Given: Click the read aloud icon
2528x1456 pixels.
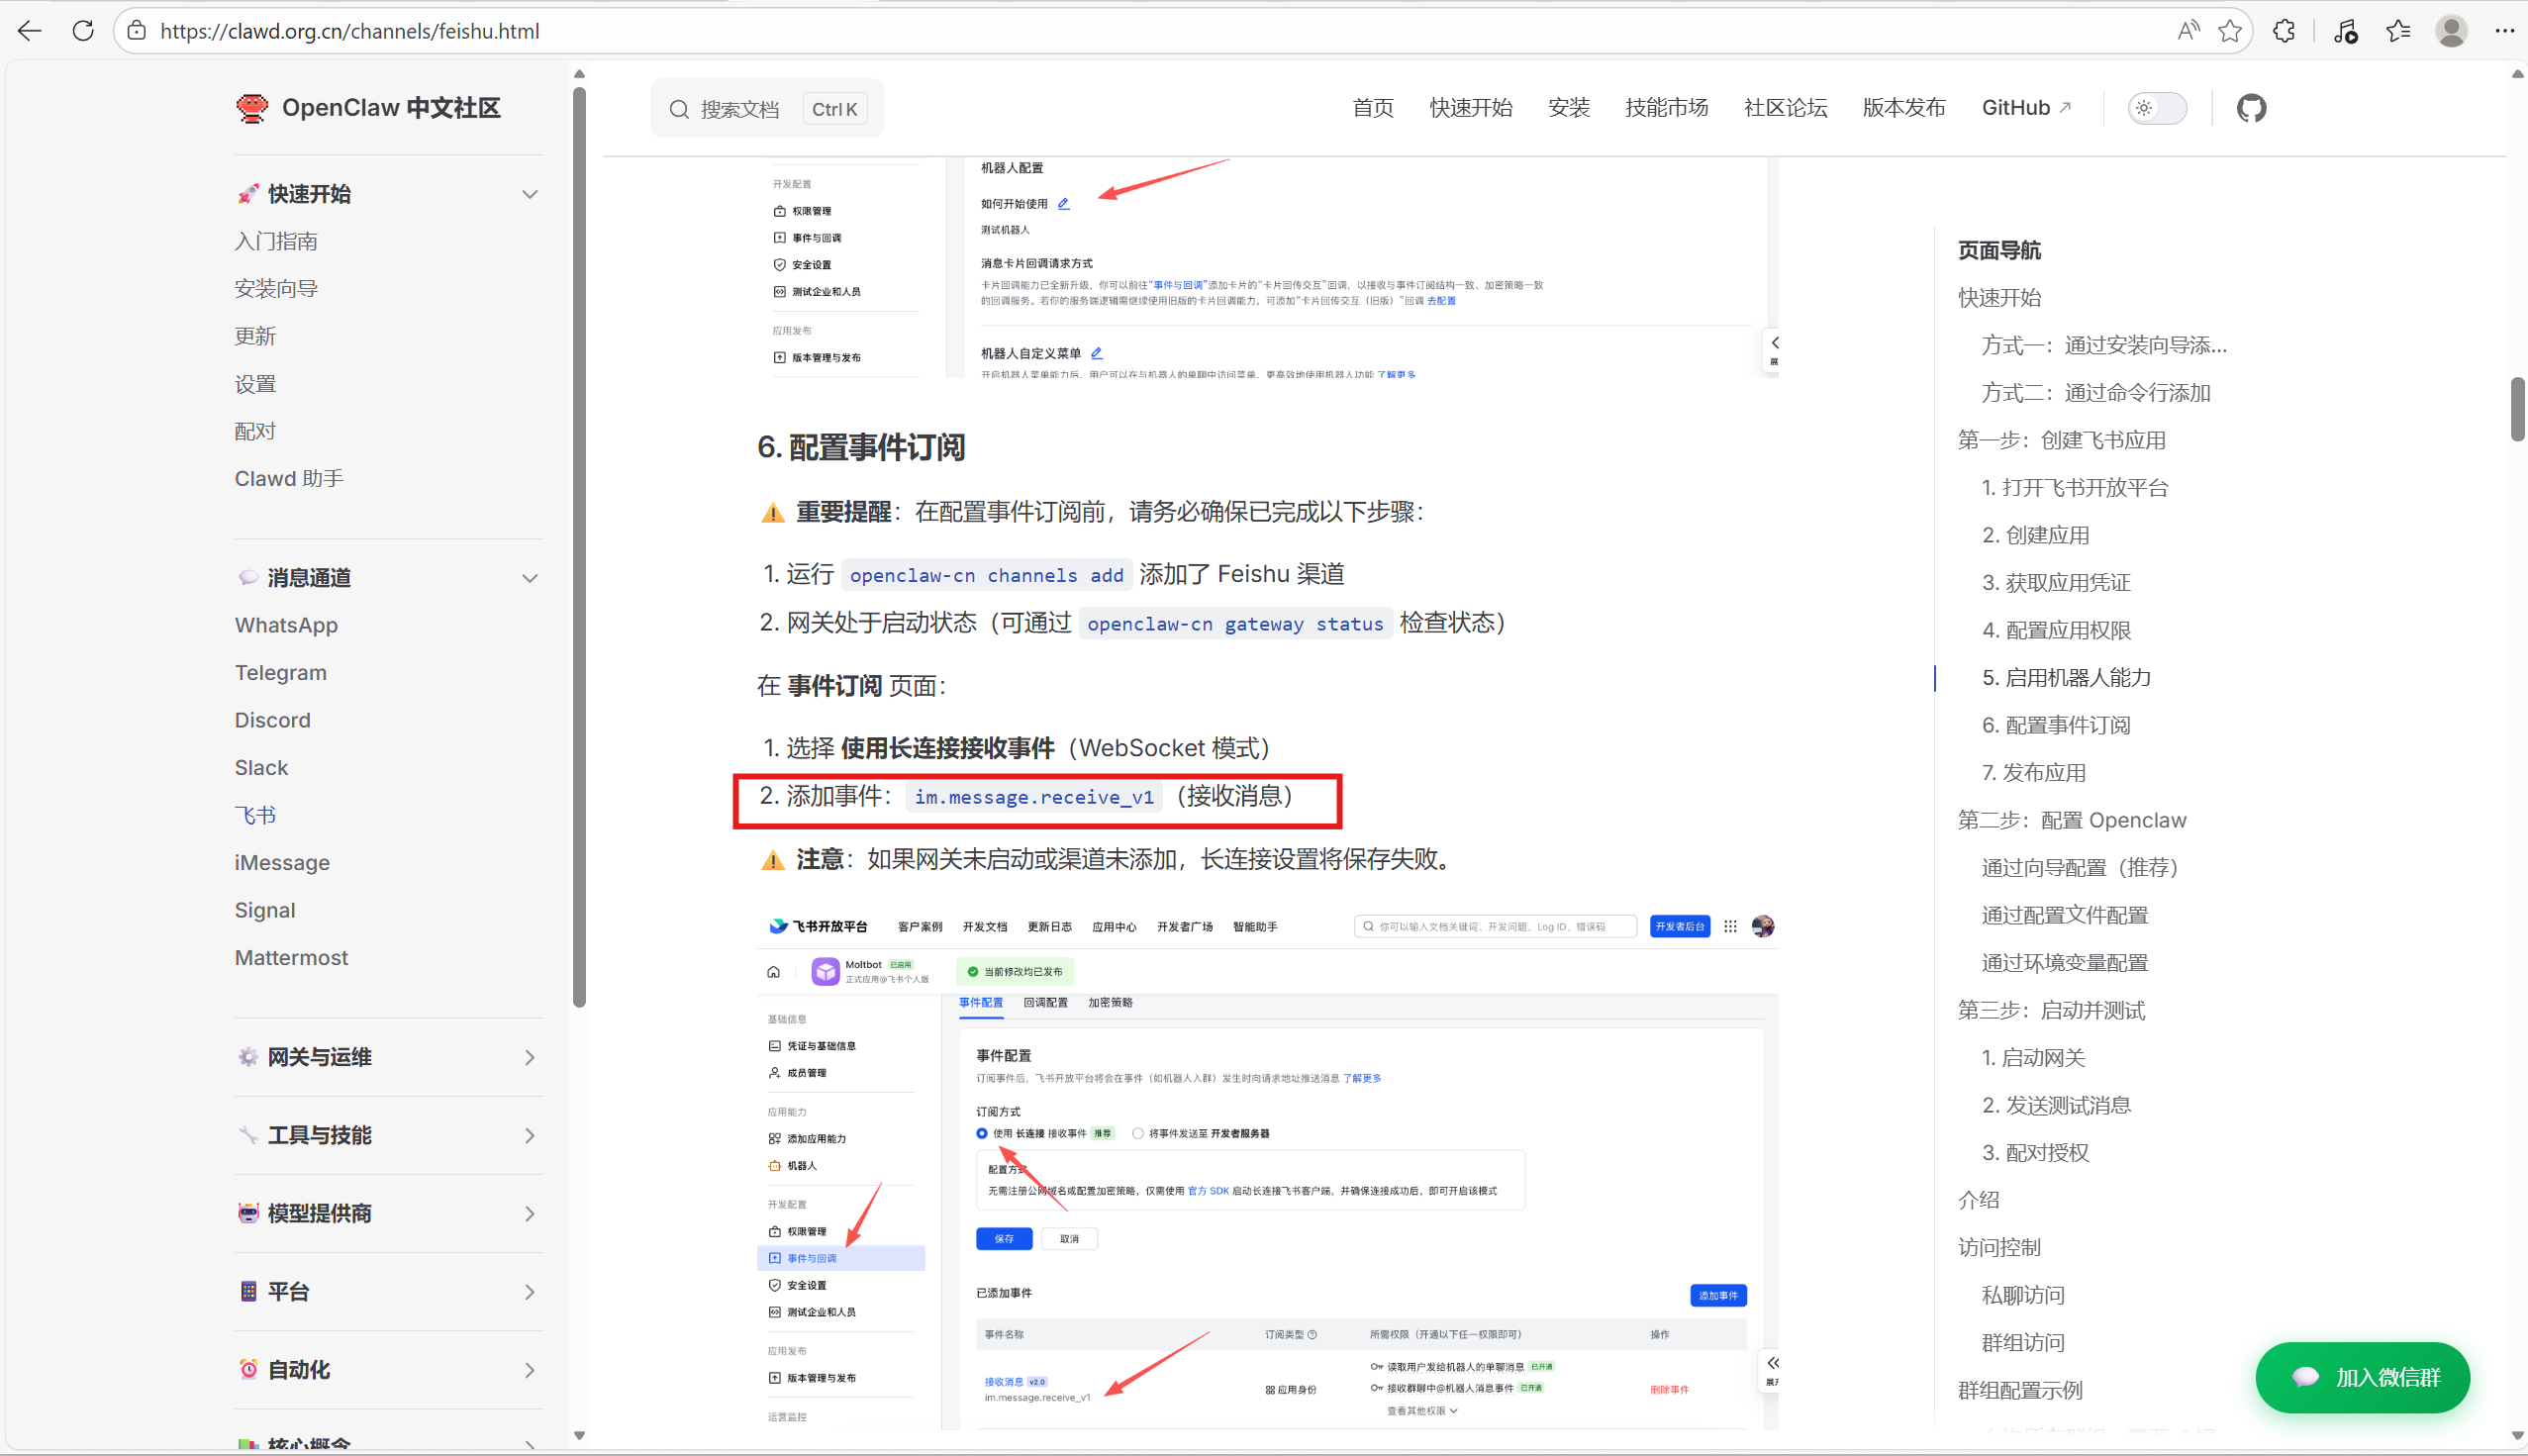Looking at the screenshot, I should pyautogui.click(x=2187, y=31).
